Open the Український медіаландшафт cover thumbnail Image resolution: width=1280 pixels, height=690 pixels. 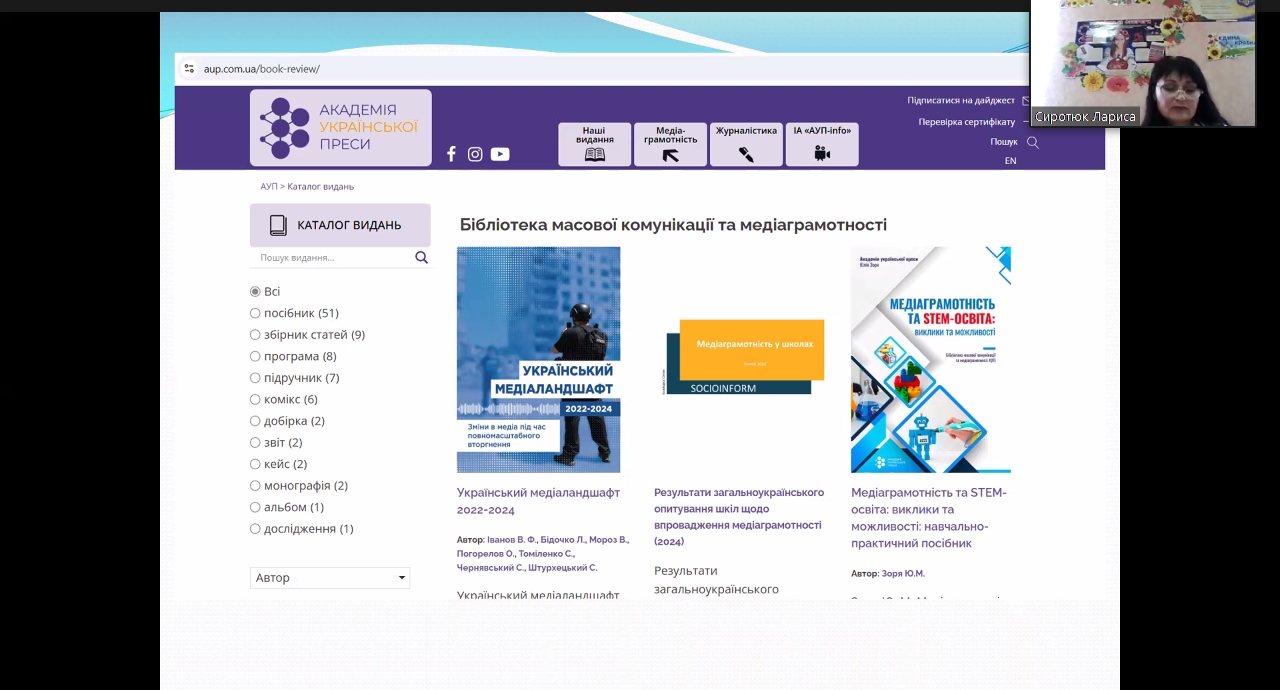coord(538,360)
